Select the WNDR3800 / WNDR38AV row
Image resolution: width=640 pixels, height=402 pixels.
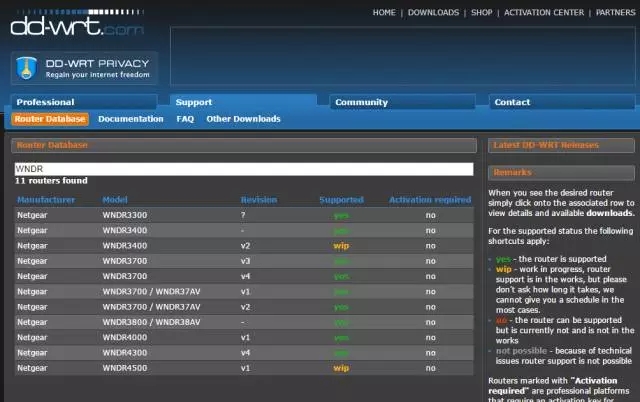point(244,322)
